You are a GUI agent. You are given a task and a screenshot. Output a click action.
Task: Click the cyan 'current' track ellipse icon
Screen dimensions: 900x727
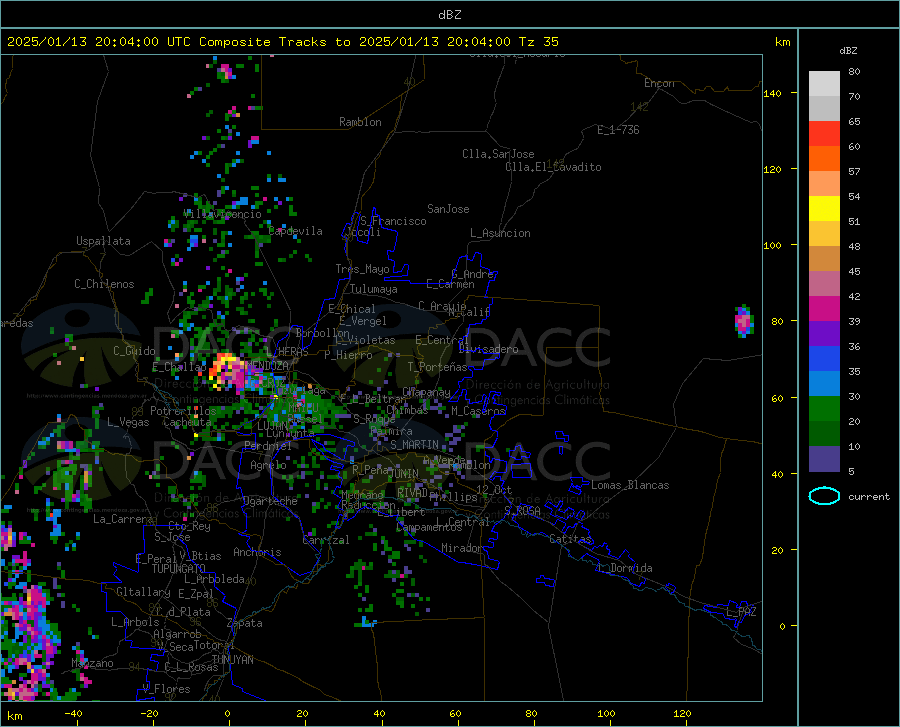coord(824,496)
